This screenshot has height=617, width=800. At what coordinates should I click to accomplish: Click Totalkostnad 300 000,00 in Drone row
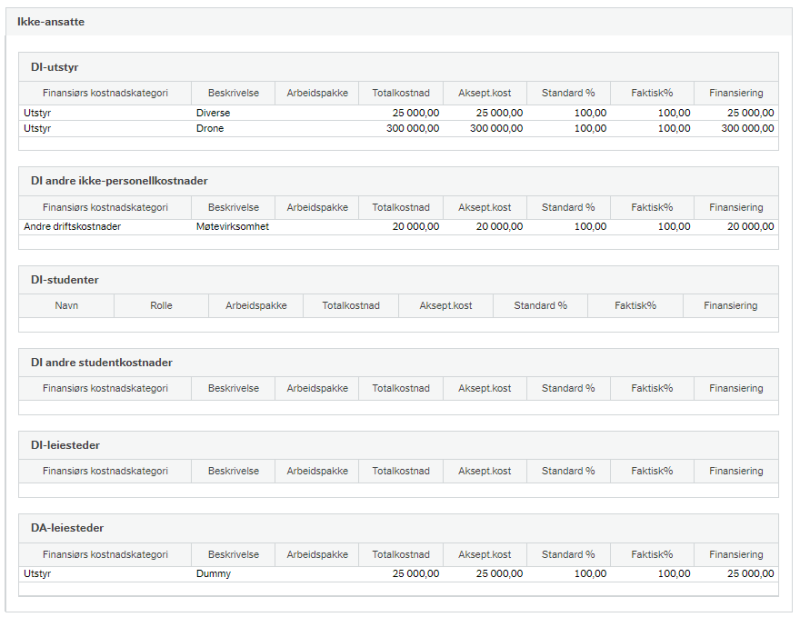(x=413, y=128)
